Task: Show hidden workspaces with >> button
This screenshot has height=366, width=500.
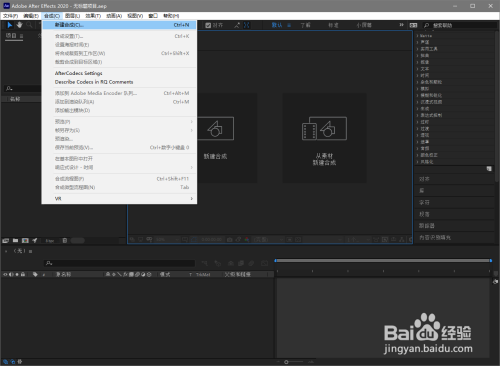Action: click(401, 25)
